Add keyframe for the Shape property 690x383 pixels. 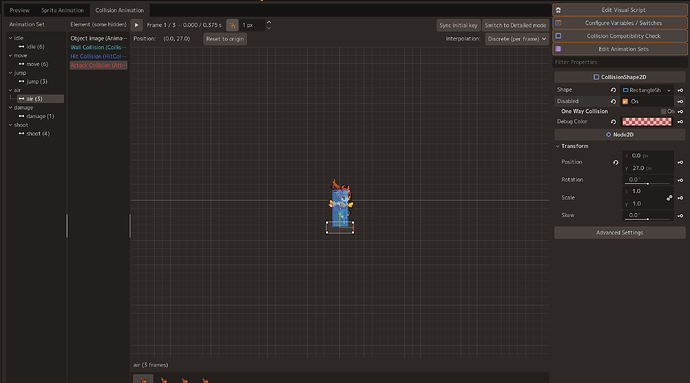[680, 90]
